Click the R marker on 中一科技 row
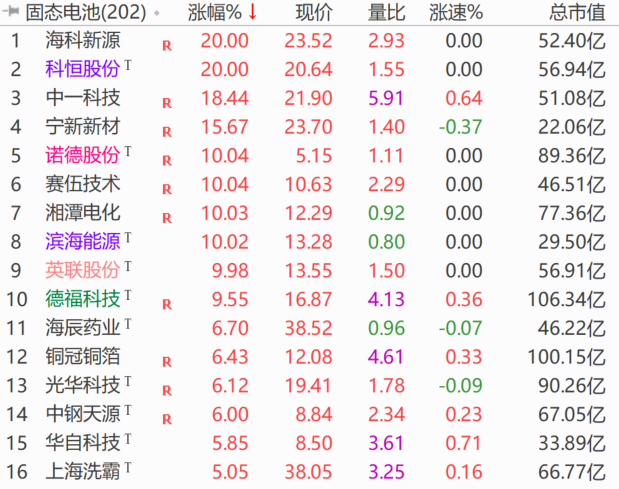 [x=167, y=103]
